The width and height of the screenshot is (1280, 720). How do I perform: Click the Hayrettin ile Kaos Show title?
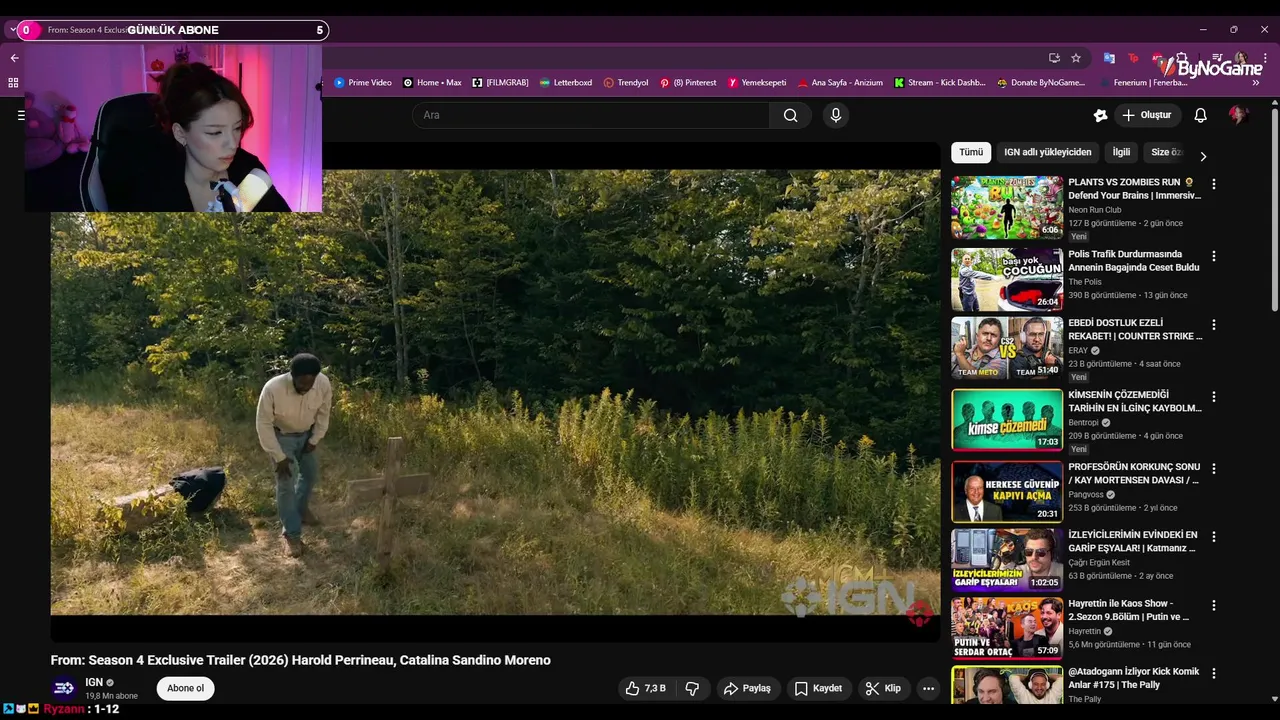pyautogui.click(x=1128, y=610)
